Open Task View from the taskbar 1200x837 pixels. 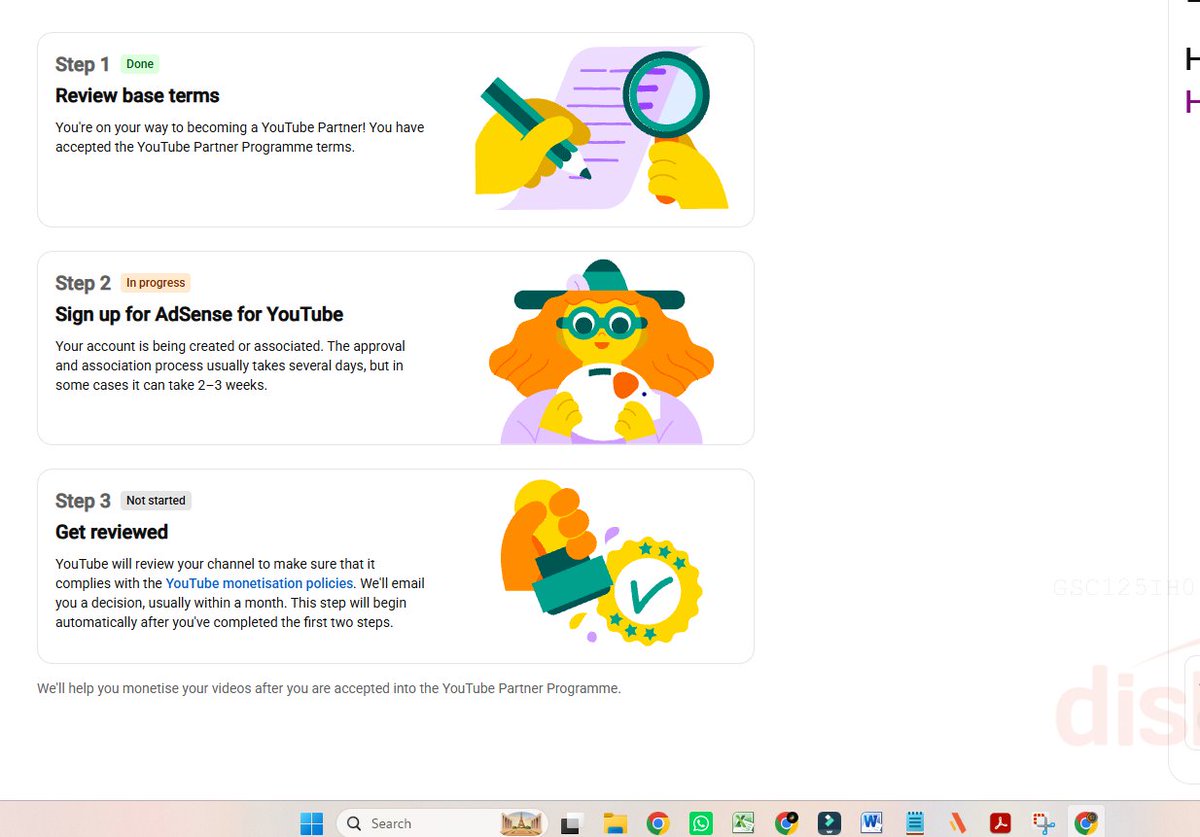pyautogui.click(x=570, y=823)
